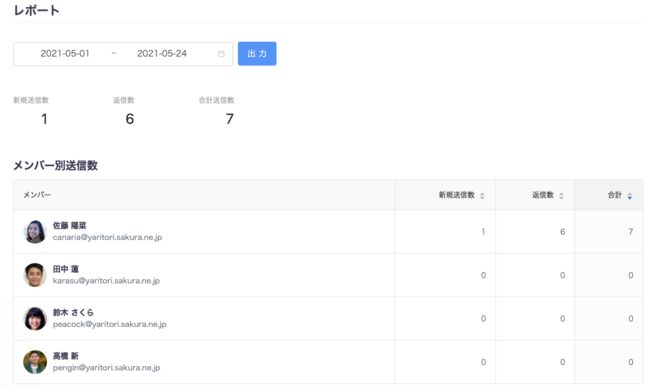650x390 pixels.
Task: Open avatar of 佐藤 陽菜
Action: point(35,232)
